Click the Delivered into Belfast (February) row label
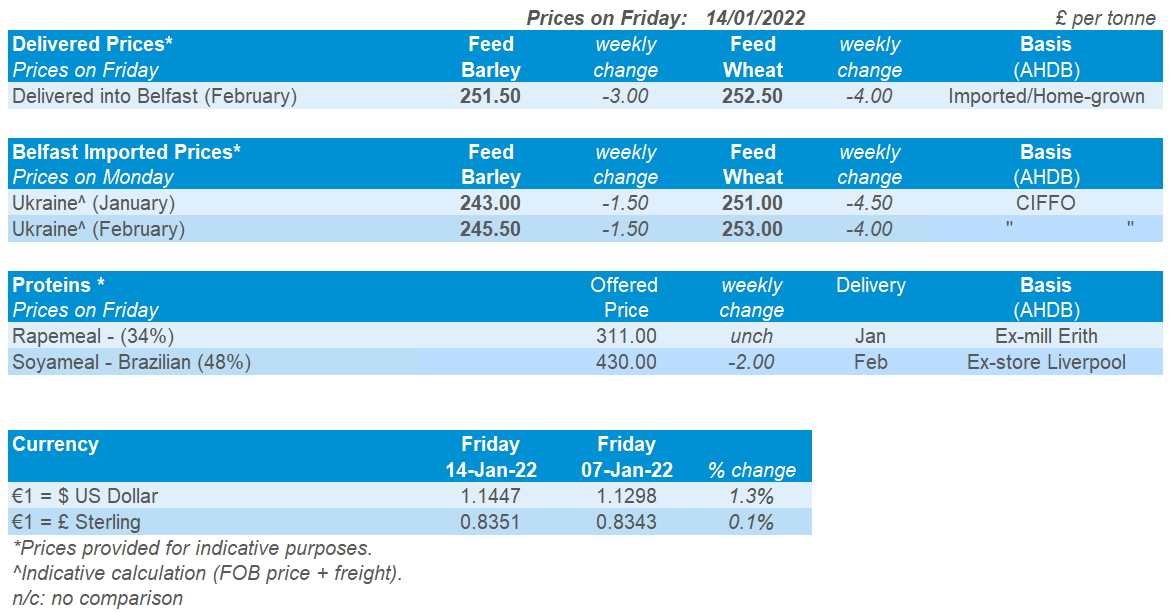 (154, 97)
